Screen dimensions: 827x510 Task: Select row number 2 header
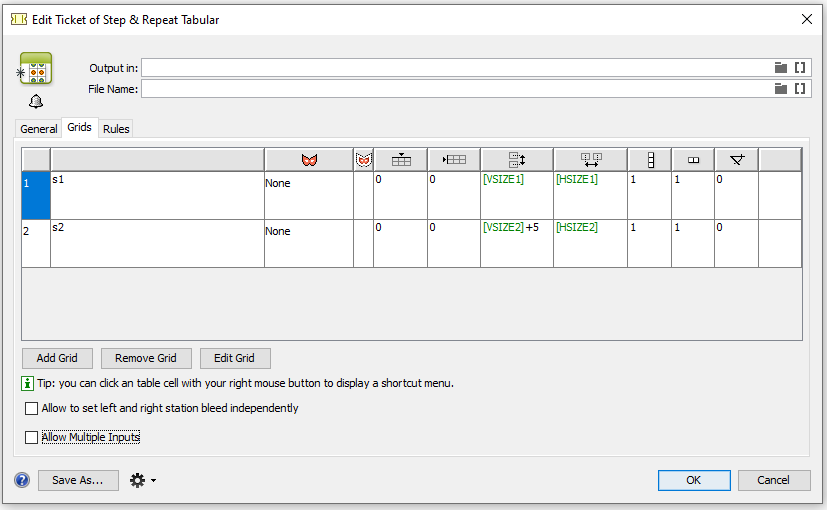pos(36,243)
